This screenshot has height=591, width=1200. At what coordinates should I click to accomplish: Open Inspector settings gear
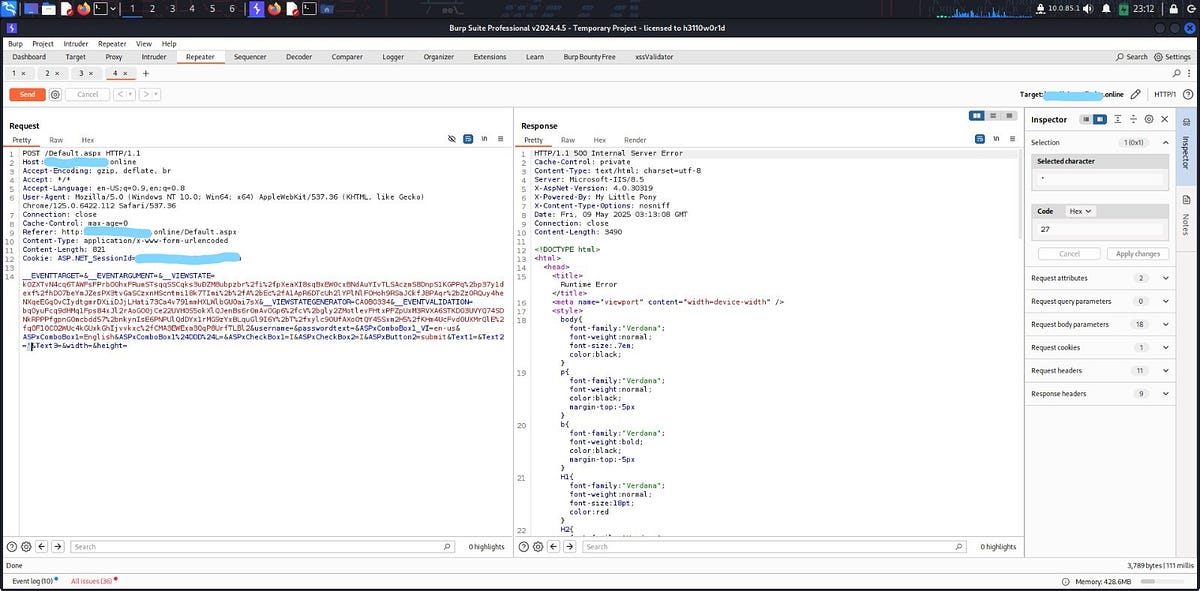click(x=1149, y=119)
